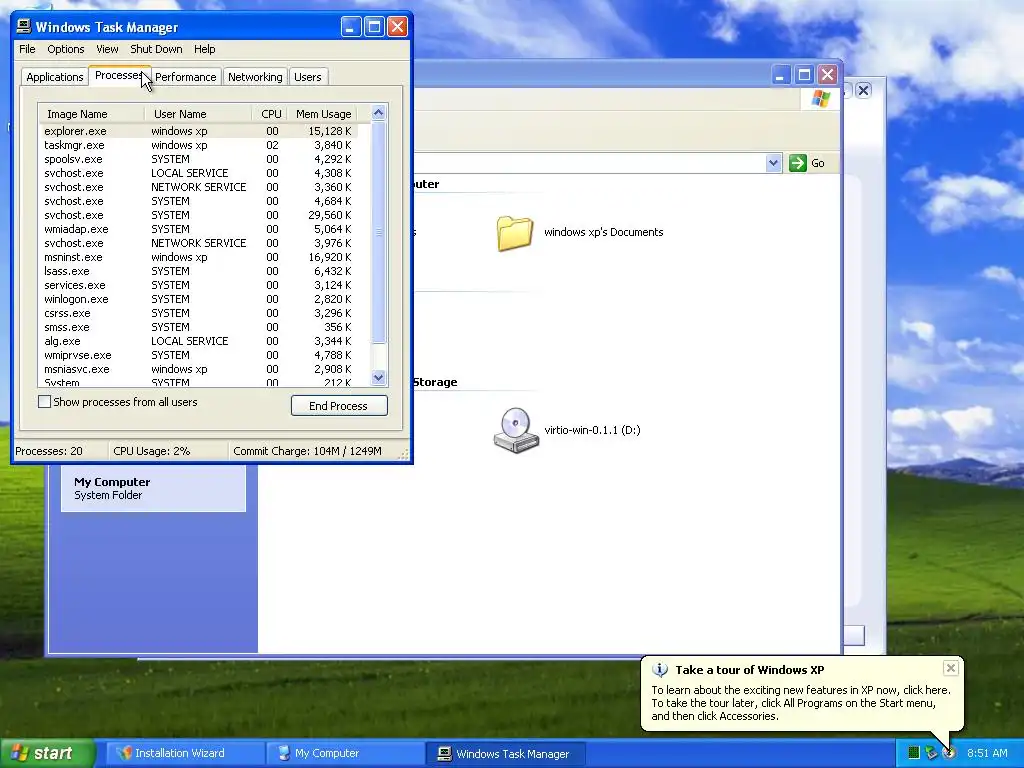Screen dimensions: 1024x768
Task: Click the network connection tray icon
Action: [x=931, y=753]
